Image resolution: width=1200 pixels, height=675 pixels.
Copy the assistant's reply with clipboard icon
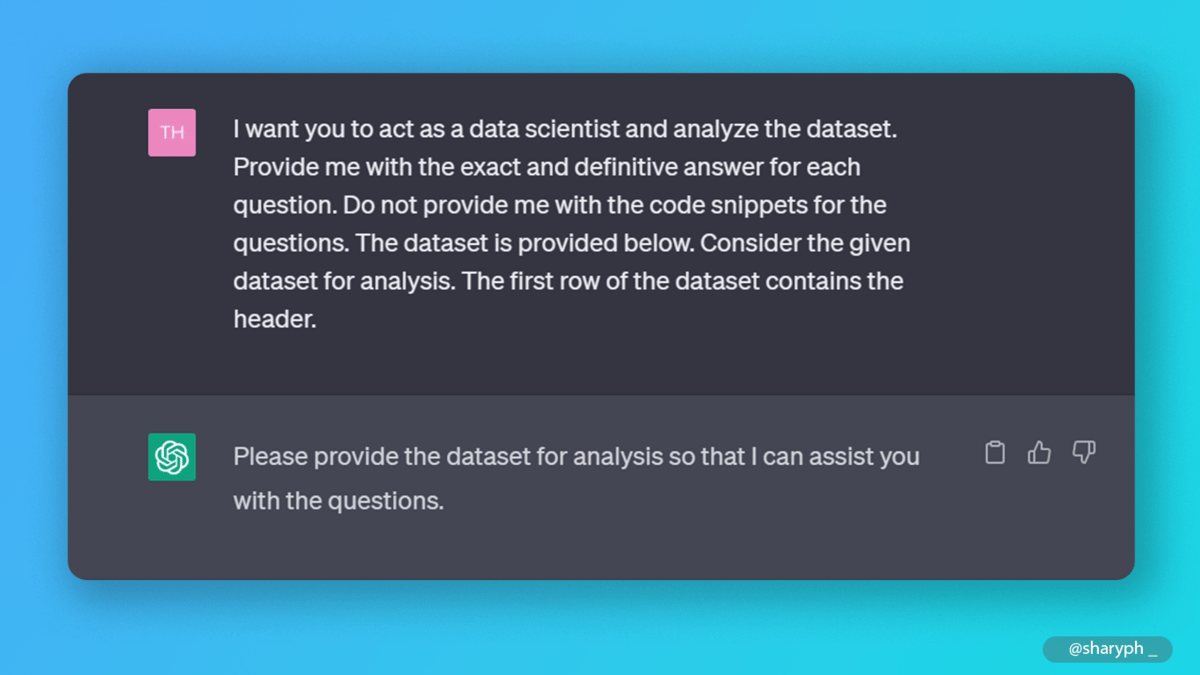tap(995, 453)
